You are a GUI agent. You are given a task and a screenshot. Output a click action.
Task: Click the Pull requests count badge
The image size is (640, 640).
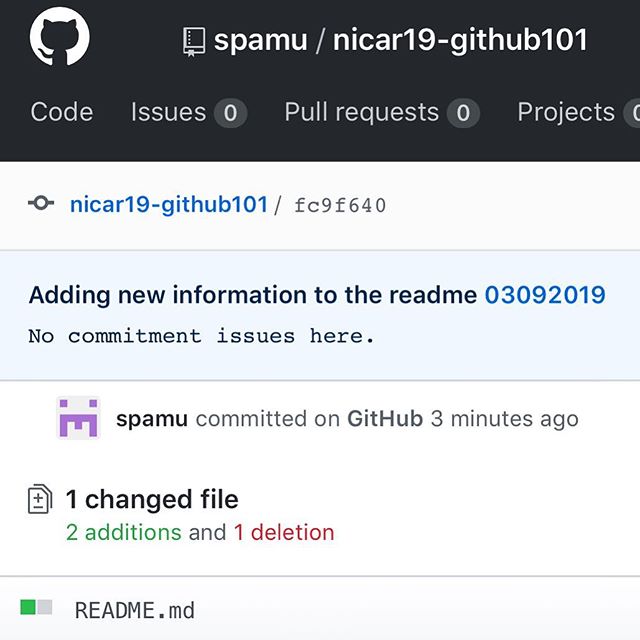[463, 113]
